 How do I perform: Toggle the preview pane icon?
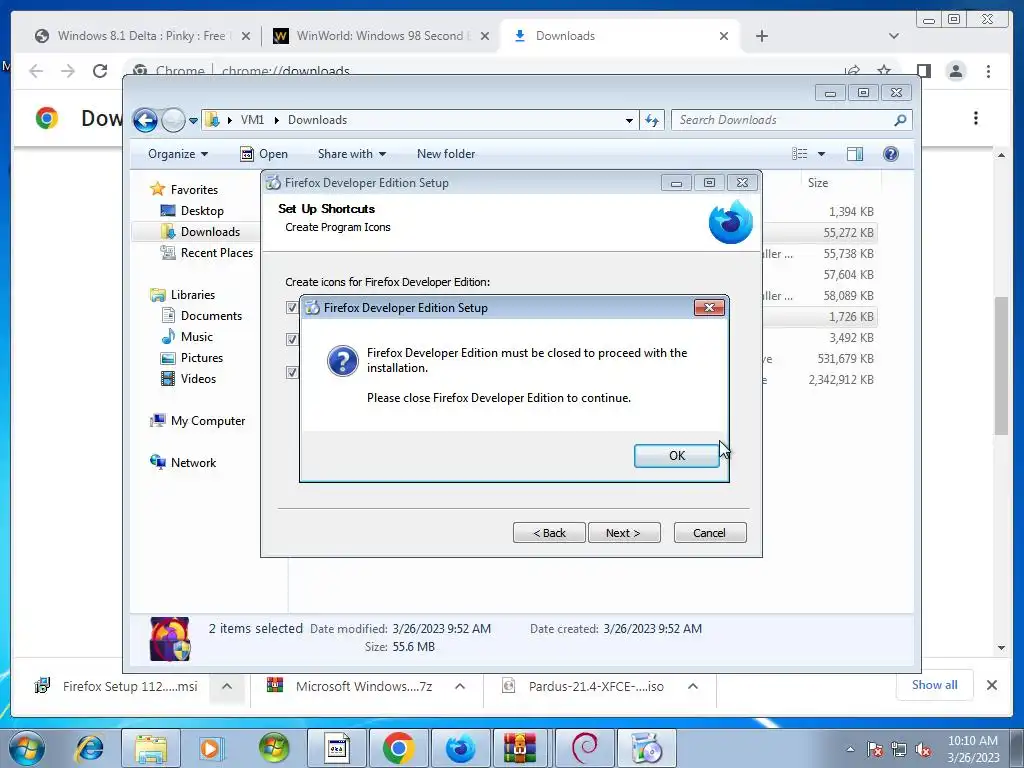[x=855, y=153]
